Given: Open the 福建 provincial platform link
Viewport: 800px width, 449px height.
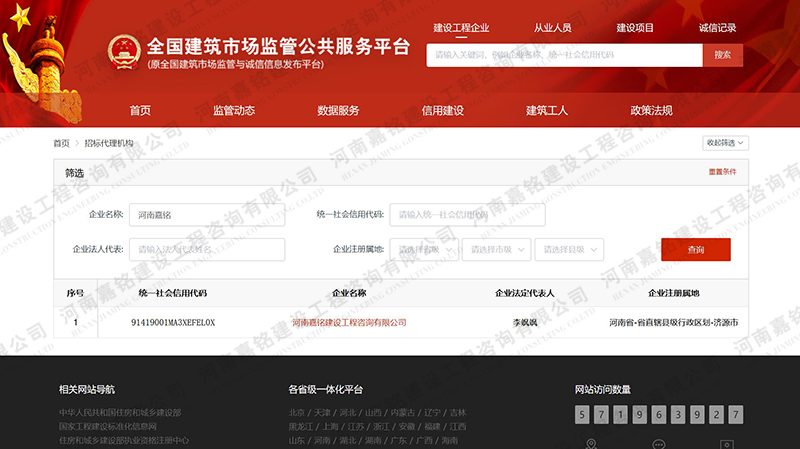Looking at the screenshot, I should coord(432,426).
